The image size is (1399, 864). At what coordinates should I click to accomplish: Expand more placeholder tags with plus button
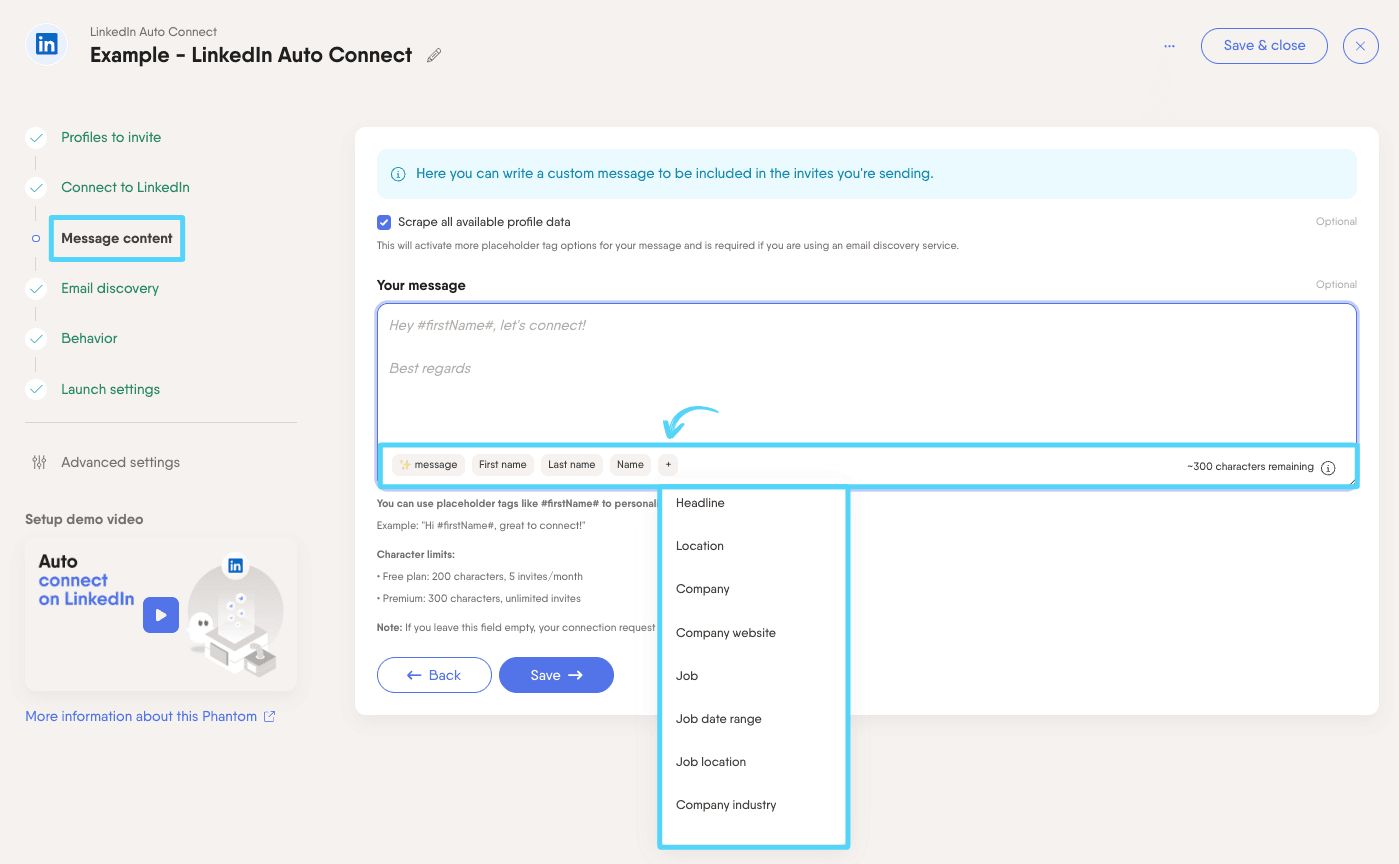pos(668,464)
